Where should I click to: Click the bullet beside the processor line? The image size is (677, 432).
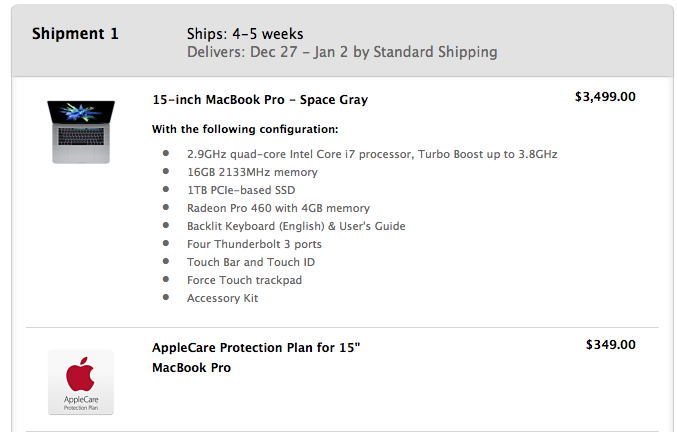166,153
